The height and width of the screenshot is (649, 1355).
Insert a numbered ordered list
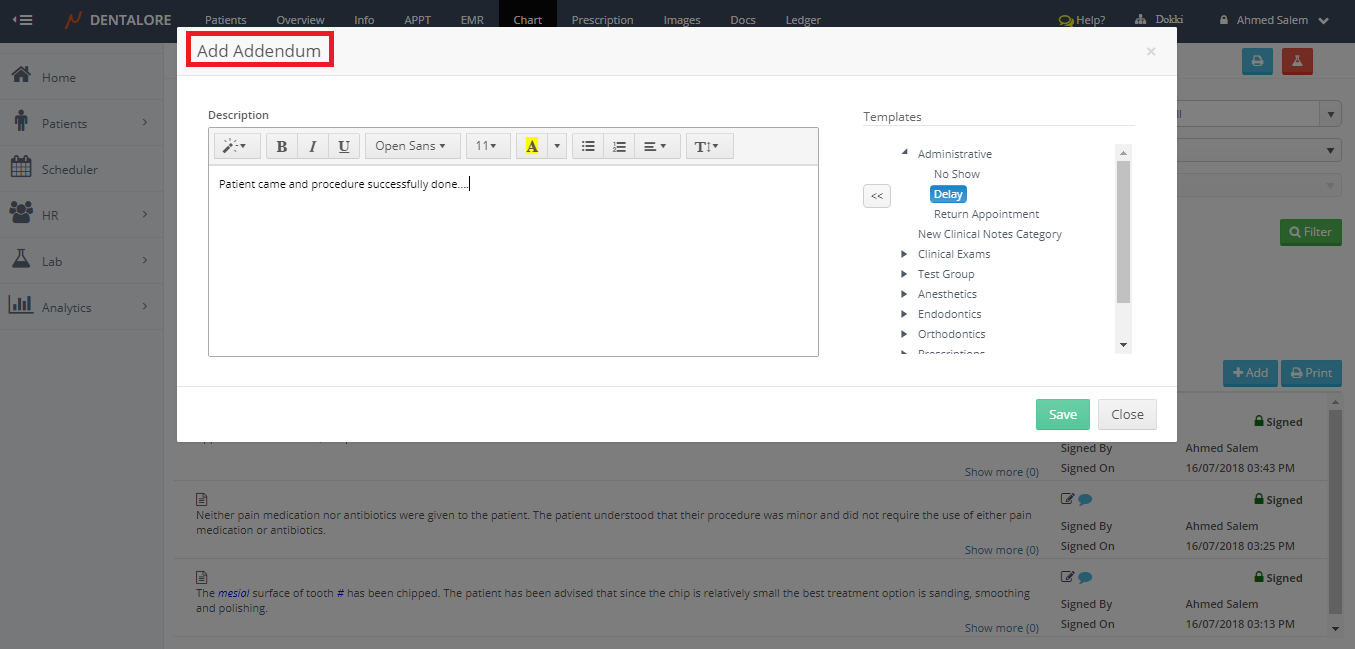click(619, 146)
